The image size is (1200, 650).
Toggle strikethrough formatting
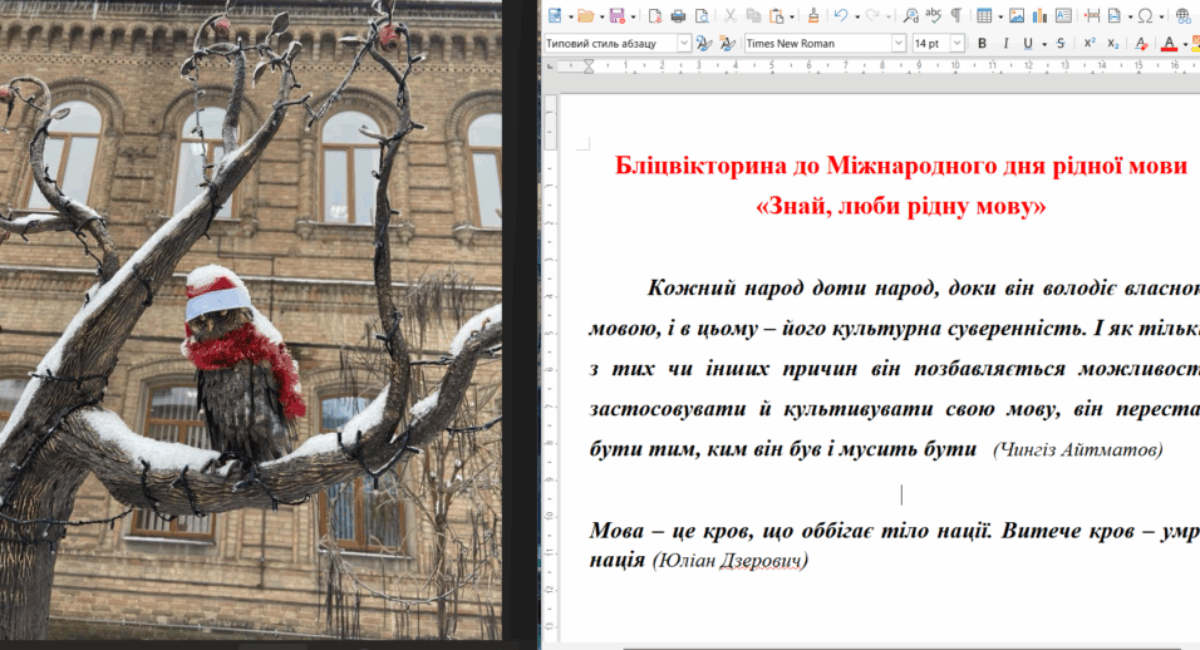[1061, 44]
